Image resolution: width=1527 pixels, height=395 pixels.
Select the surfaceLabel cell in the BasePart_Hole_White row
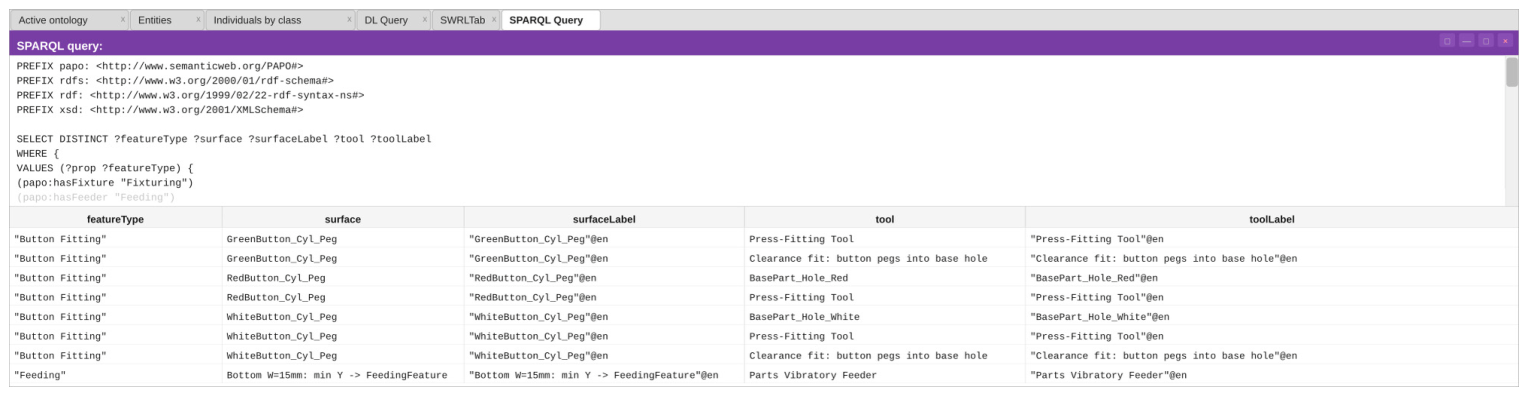pyautogui.click(x=604, y=317)
